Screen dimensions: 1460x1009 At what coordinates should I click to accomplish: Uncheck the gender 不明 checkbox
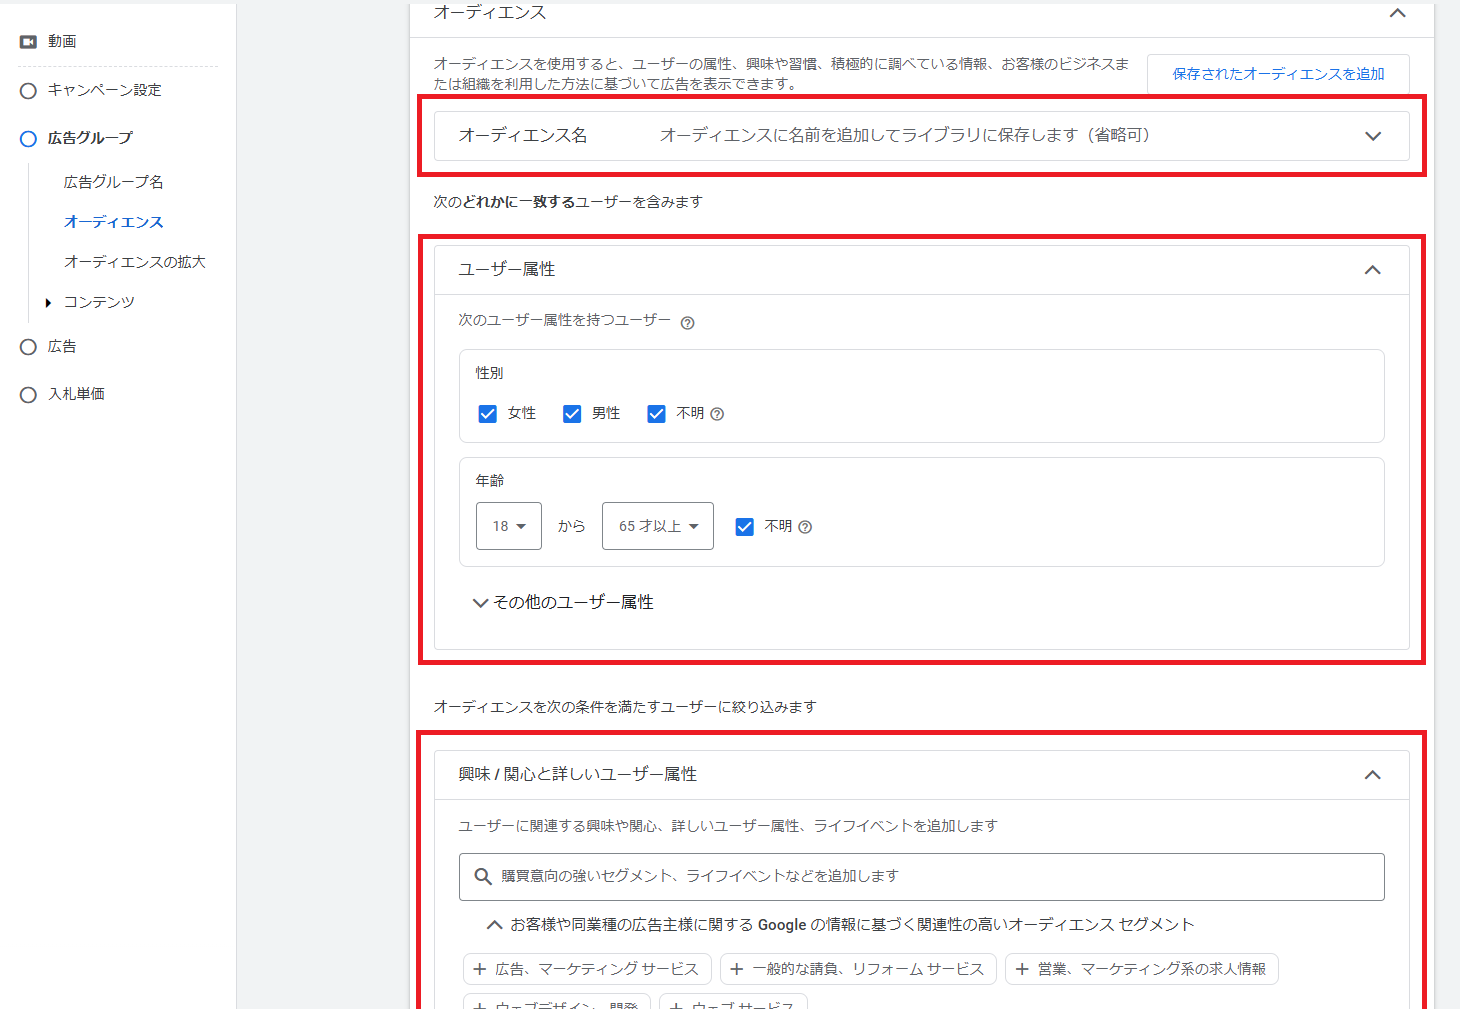tap(656, 414)
